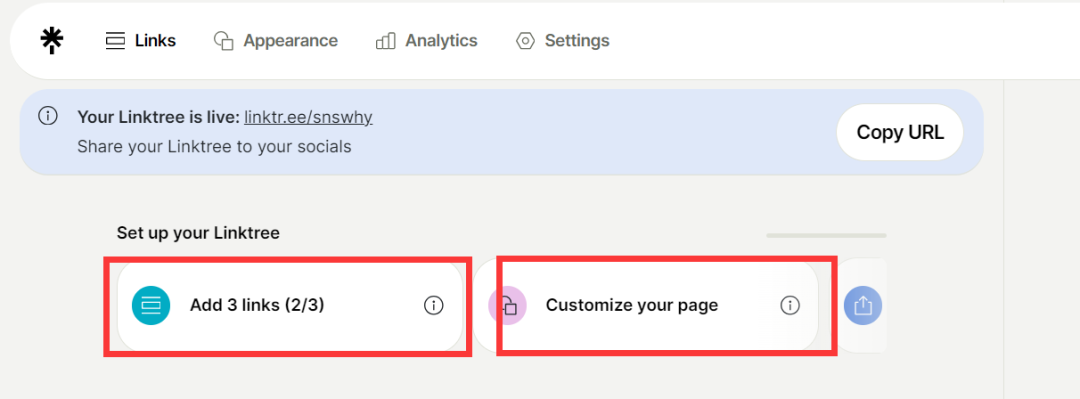Open the Analytics tab
Viewport: 1080px width, 399px height.
[x=426, y=41]
